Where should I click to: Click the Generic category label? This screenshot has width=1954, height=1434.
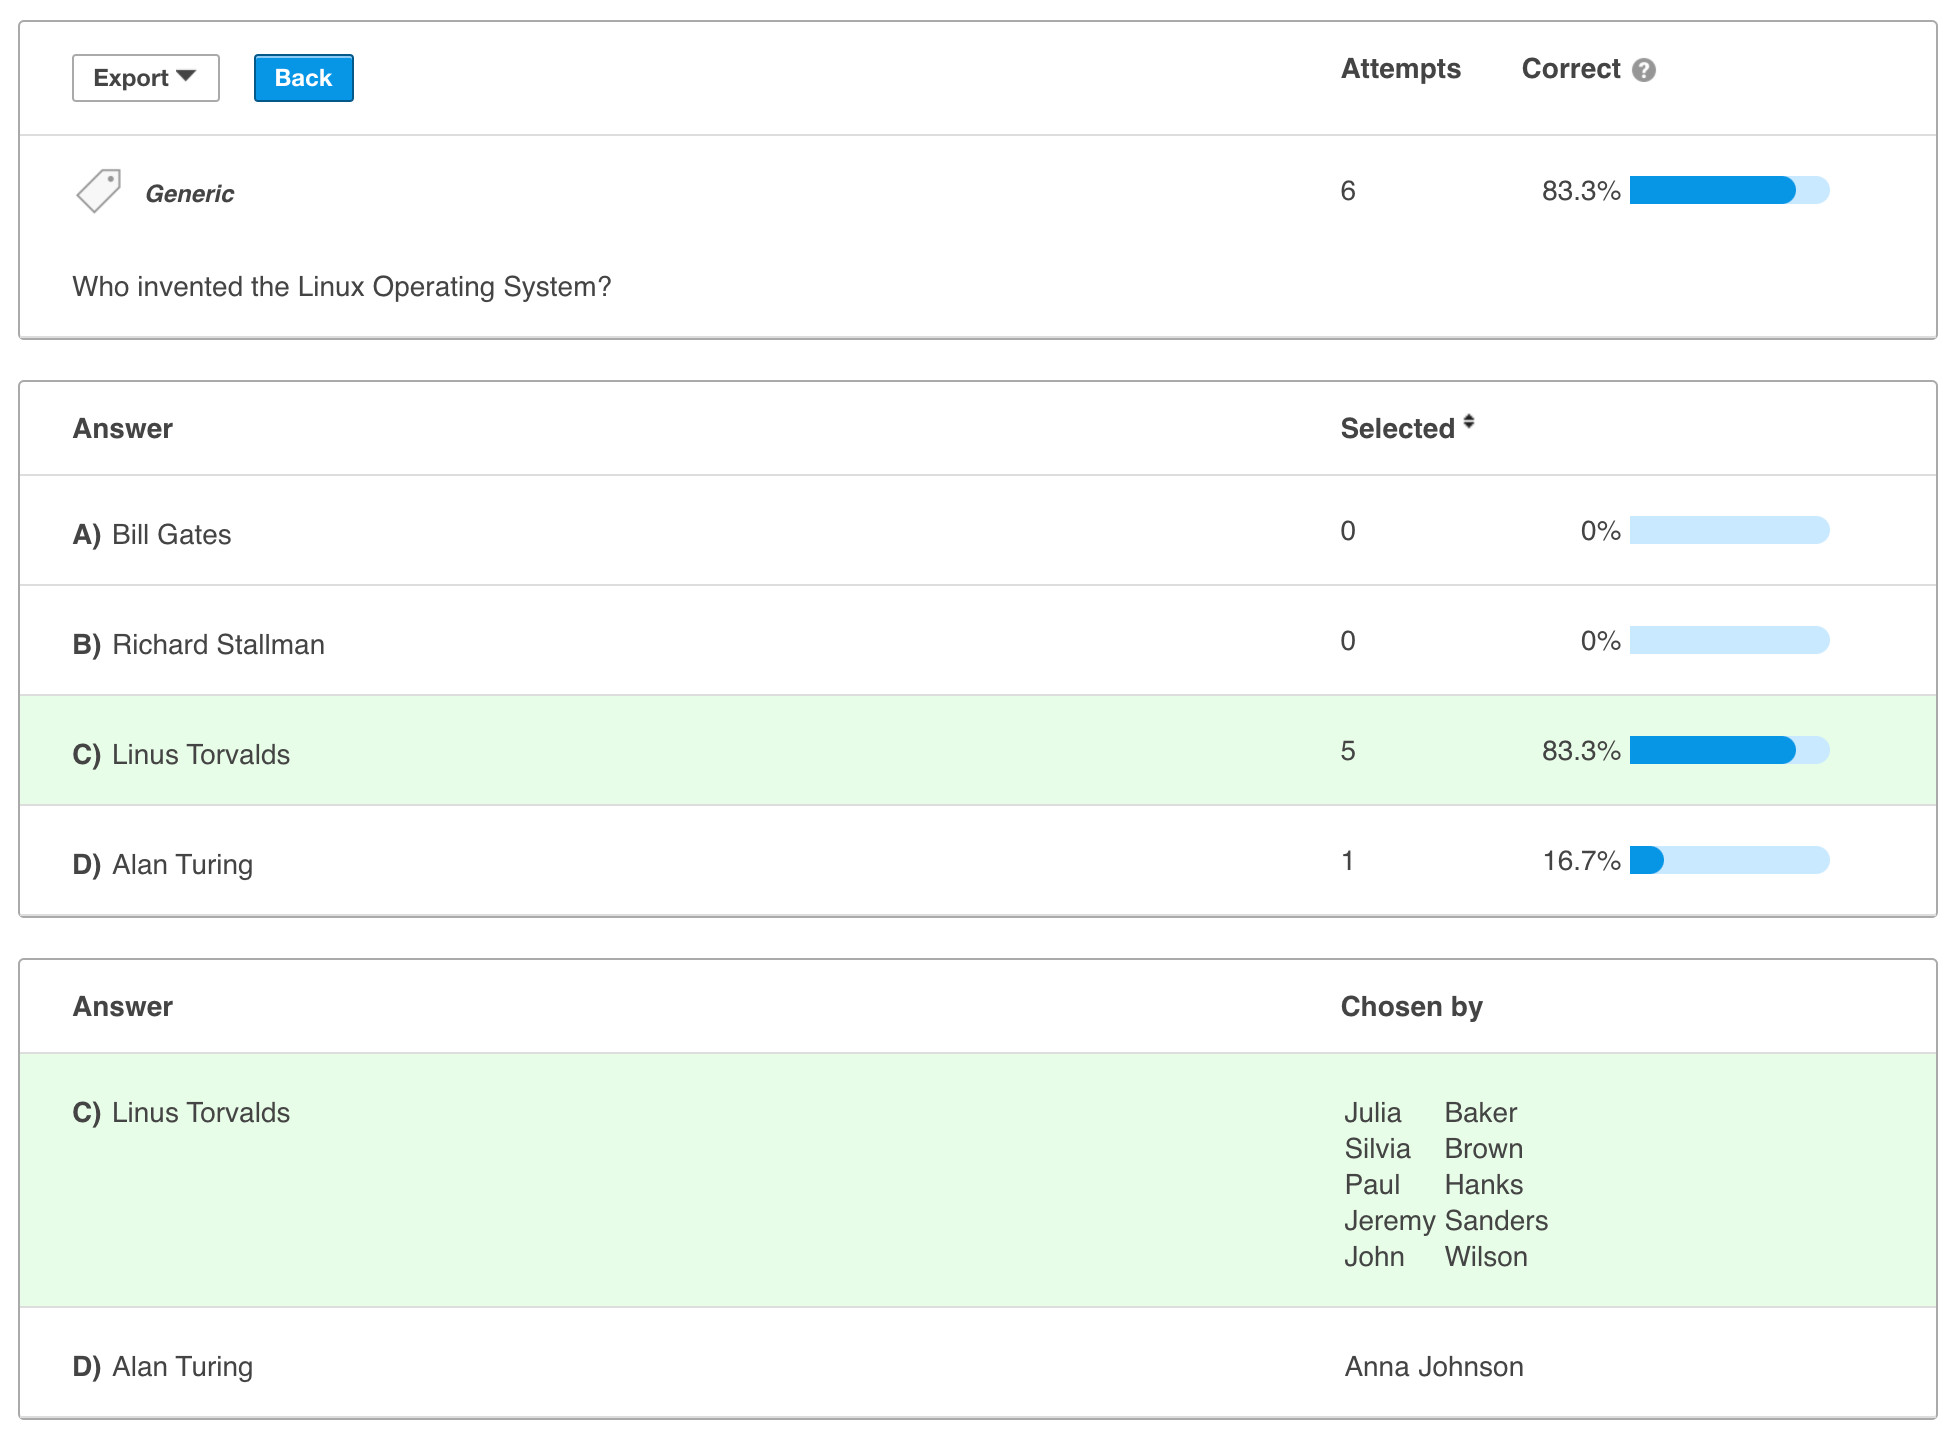(x=189, y=194)
